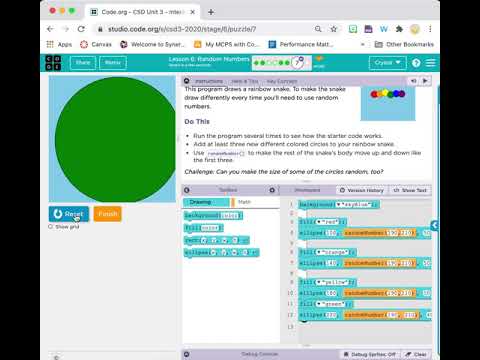Pick the ellipse block in the toolbox
The width and height of the screenshot is (480, 360).
coord(221,252)
